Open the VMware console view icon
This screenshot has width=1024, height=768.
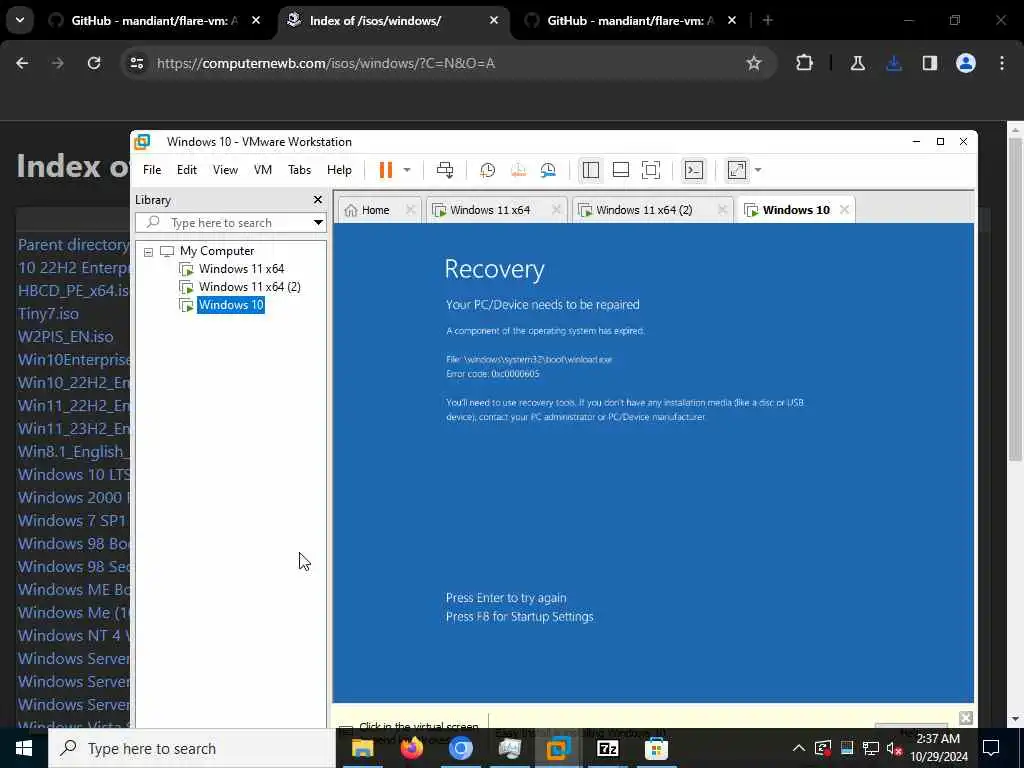point(694,170)
